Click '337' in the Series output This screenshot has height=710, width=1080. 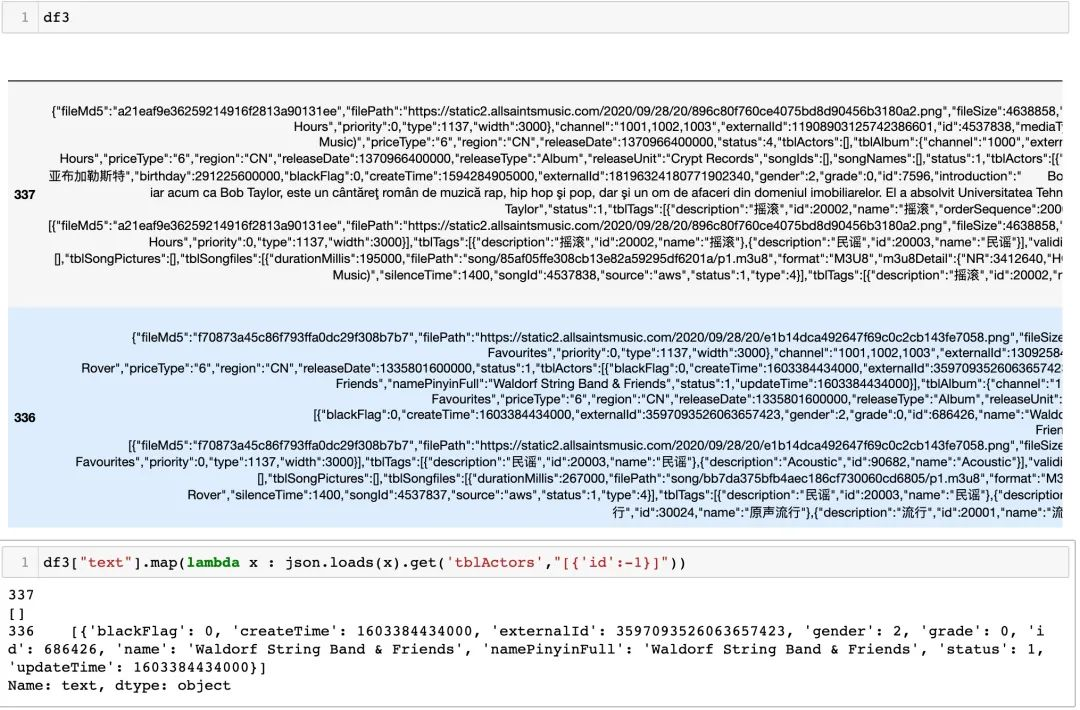point(21,594)
